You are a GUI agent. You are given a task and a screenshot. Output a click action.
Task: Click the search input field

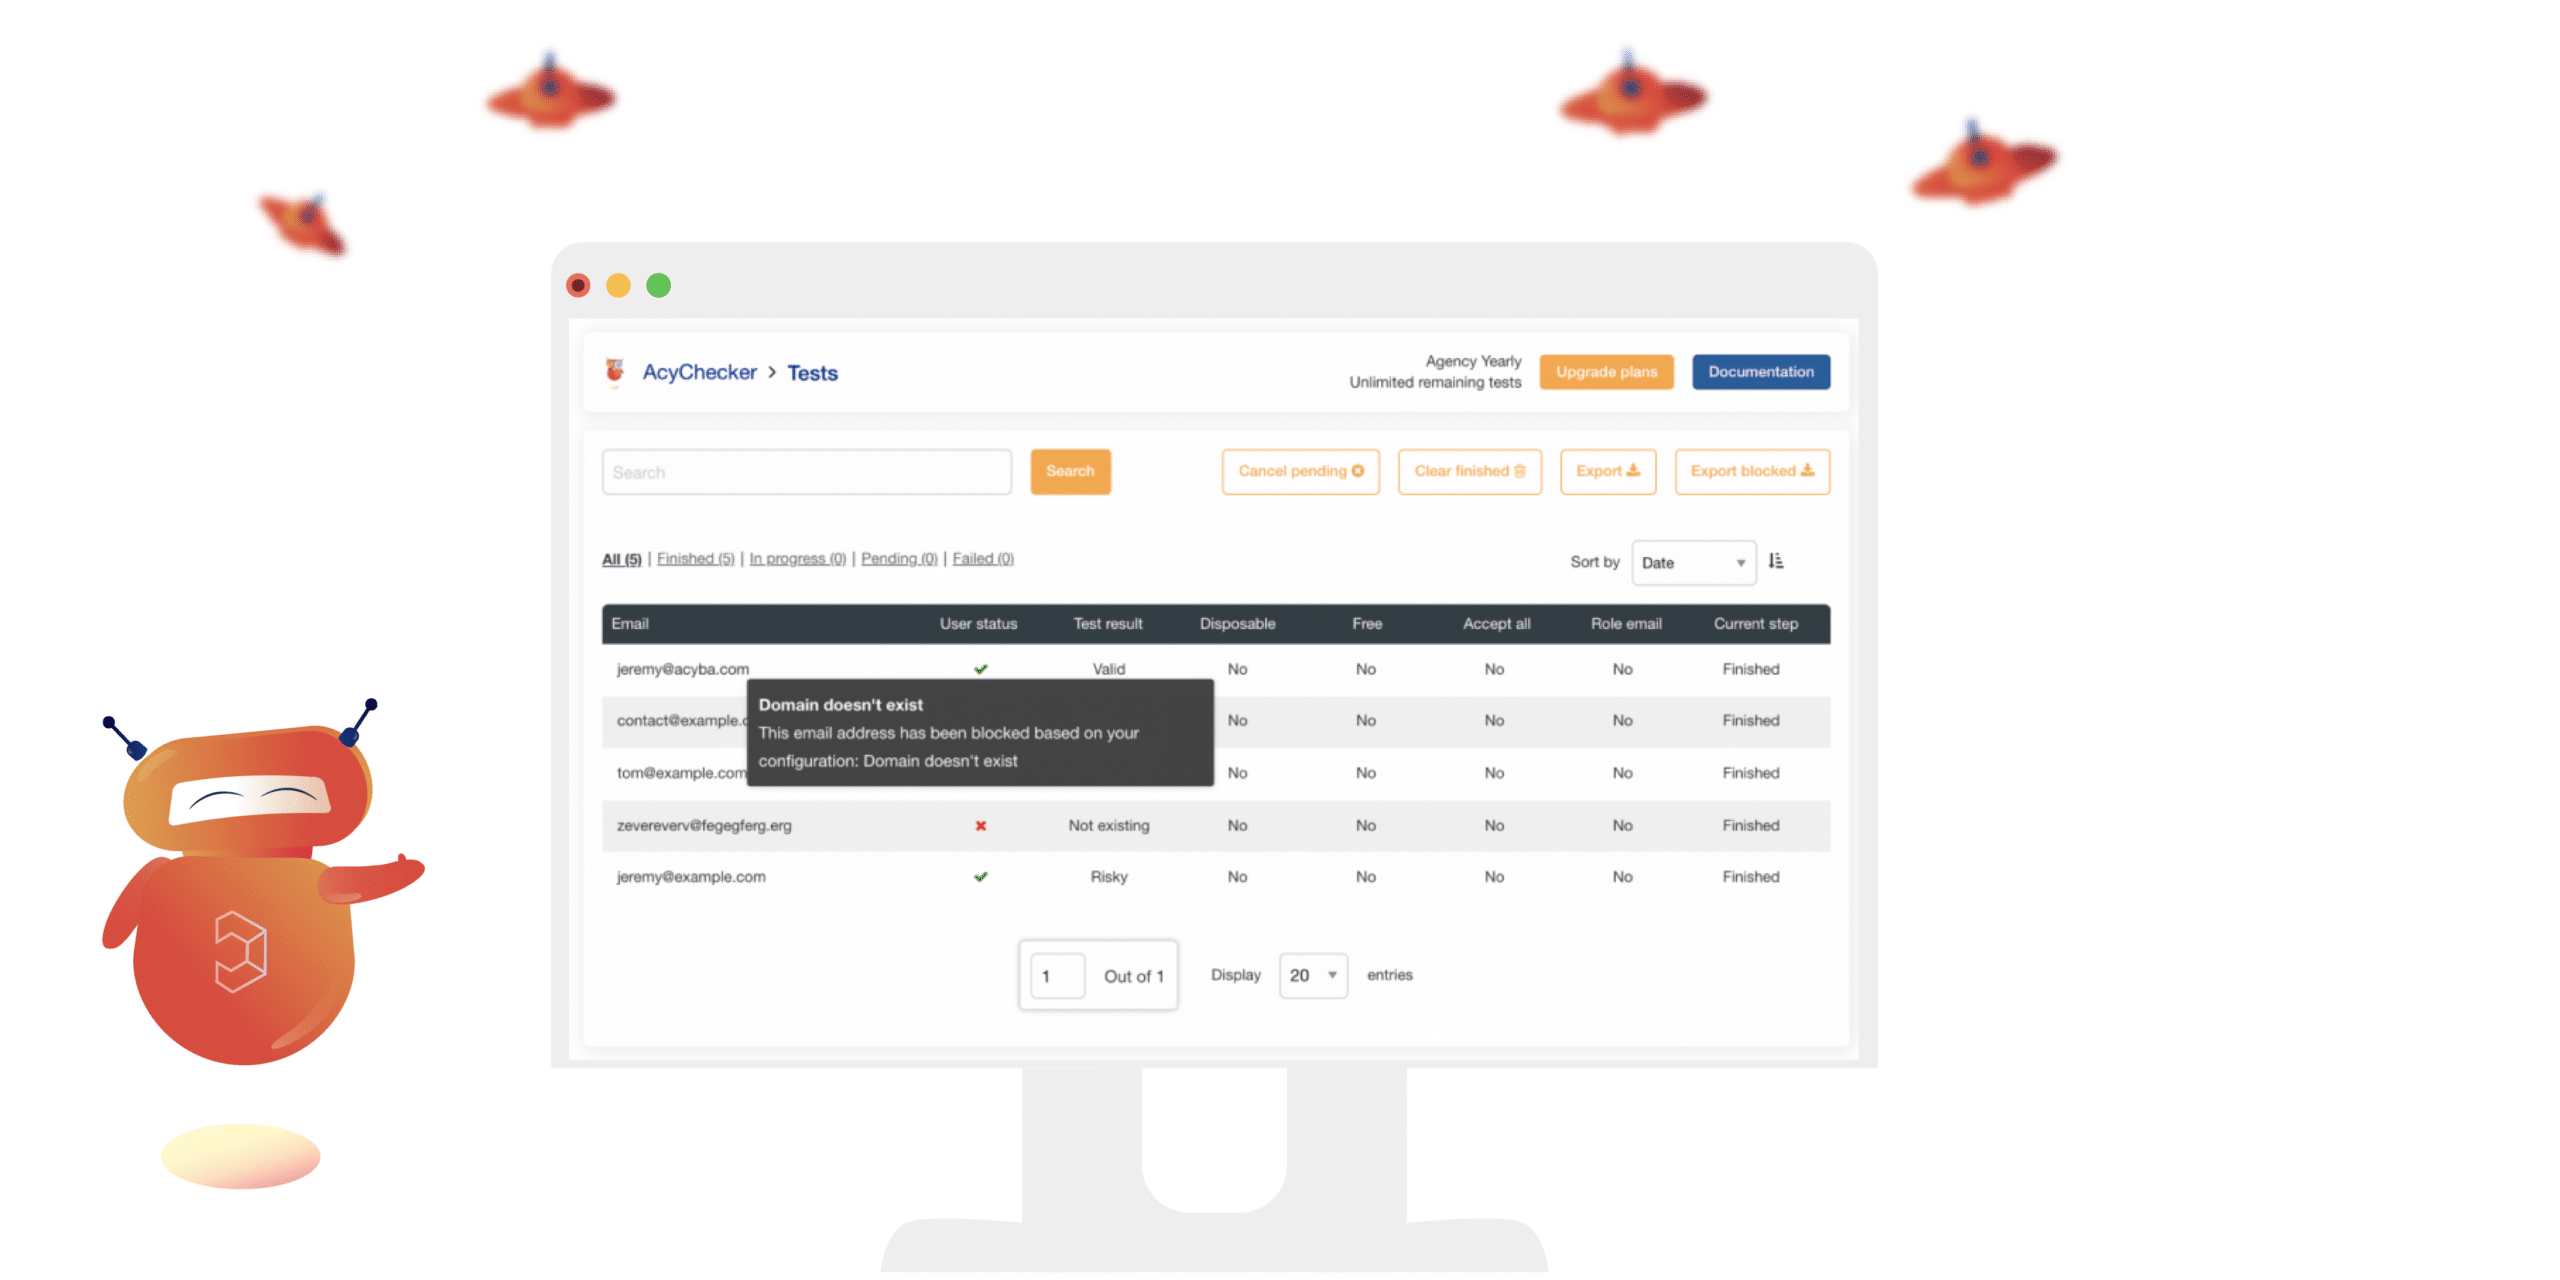pyautogui.click(x=807, y=470)
